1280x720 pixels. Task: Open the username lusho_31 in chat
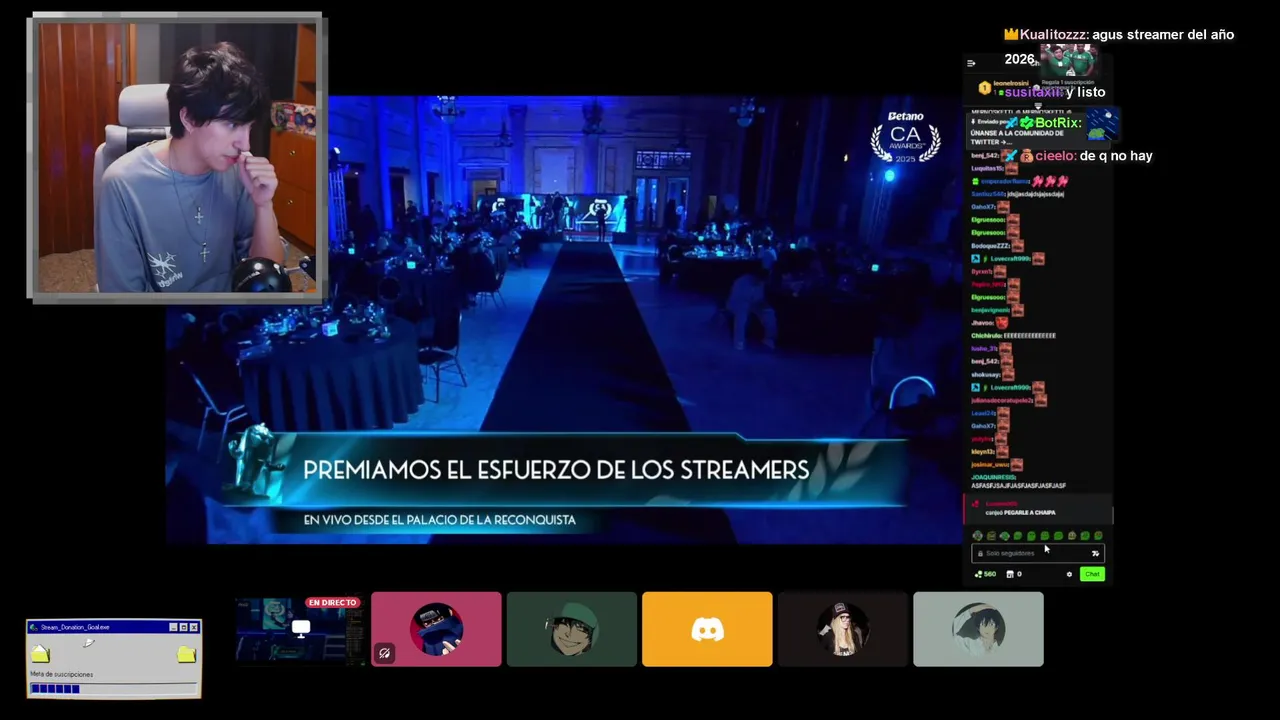(984, 349)
